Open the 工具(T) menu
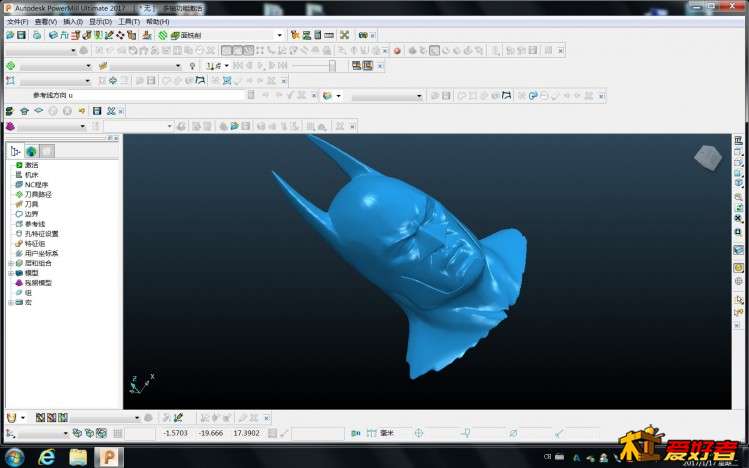This screenshot has width=749, height=468. coord(129,22)
